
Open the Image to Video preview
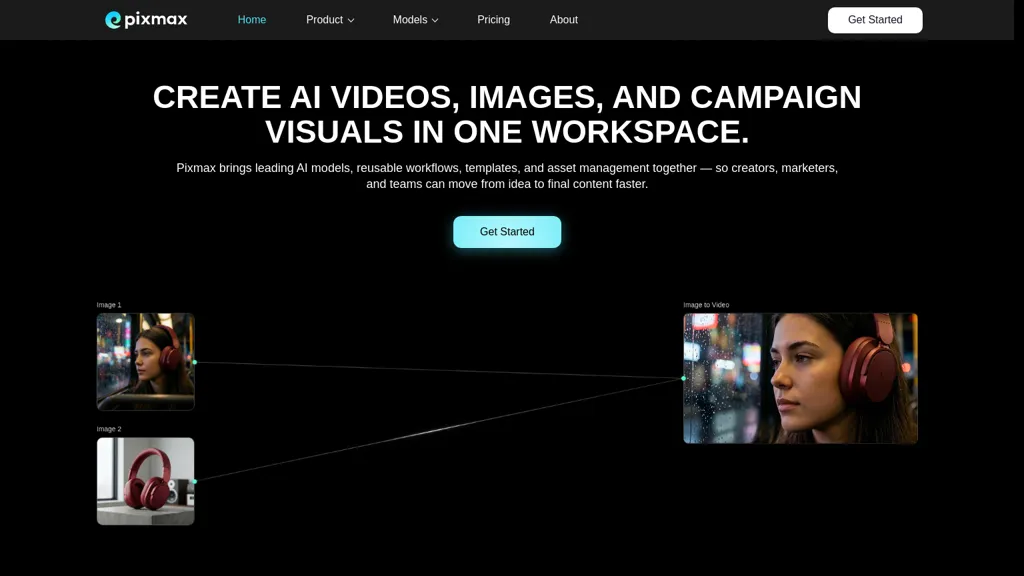pyautogui.click(x=801, y=378)
